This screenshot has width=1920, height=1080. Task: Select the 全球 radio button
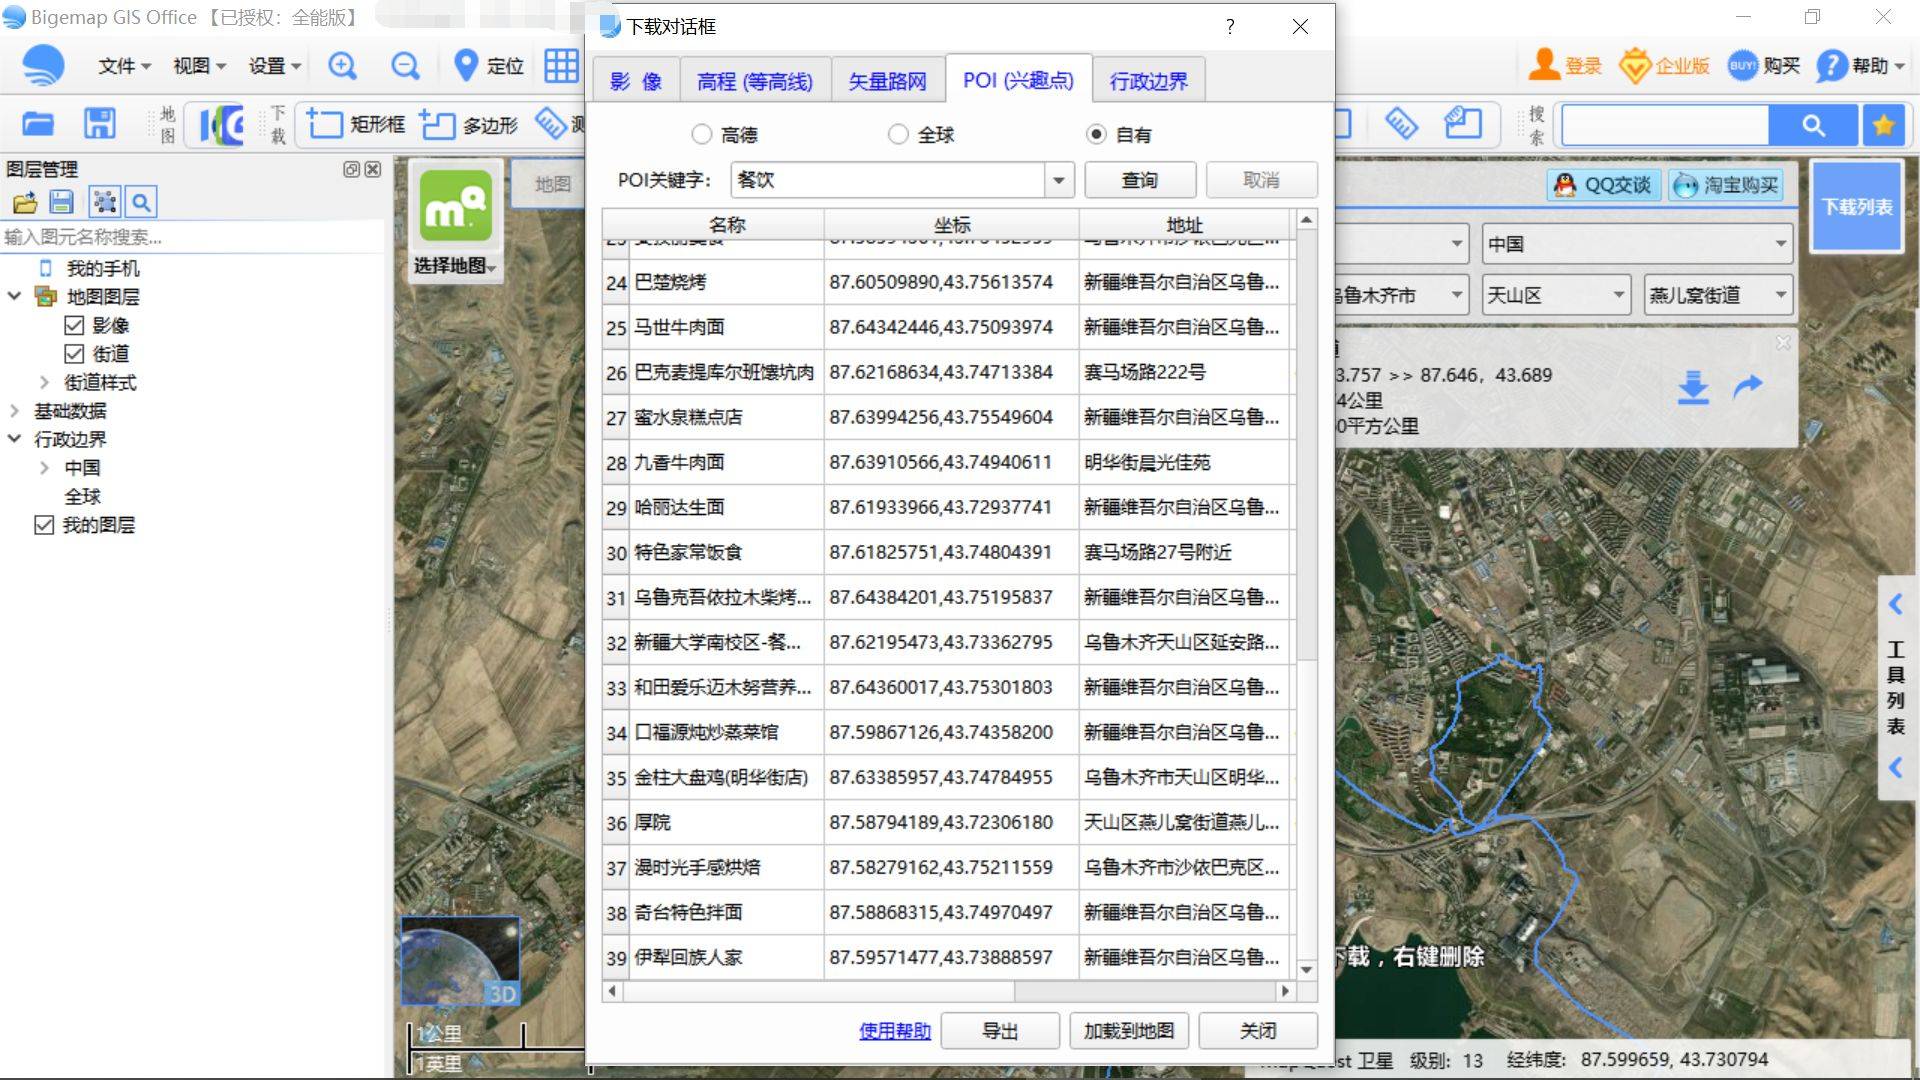click(898, 134)
